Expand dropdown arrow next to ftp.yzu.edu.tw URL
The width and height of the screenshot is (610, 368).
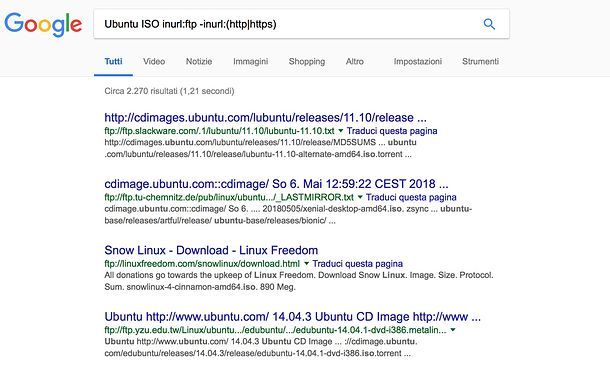coord(453,330)
